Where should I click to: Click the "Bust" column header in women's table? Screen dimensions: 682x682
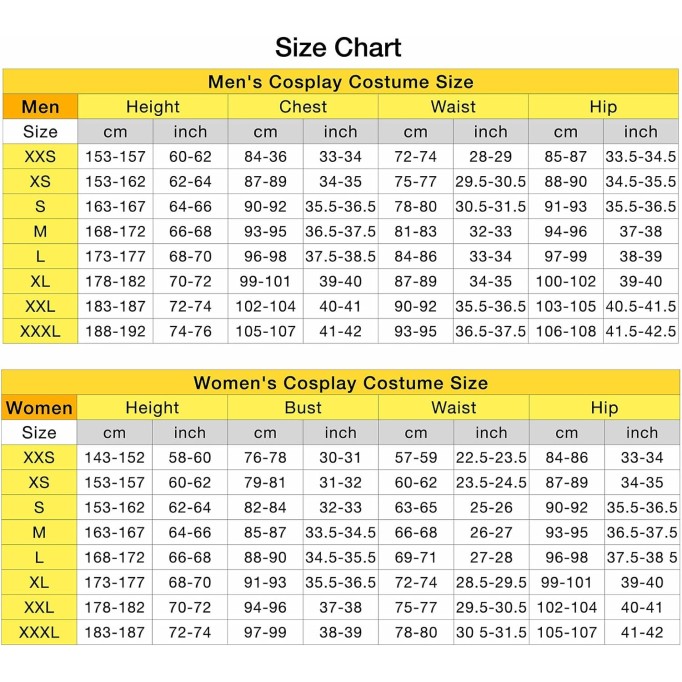[x=303, y=408]
